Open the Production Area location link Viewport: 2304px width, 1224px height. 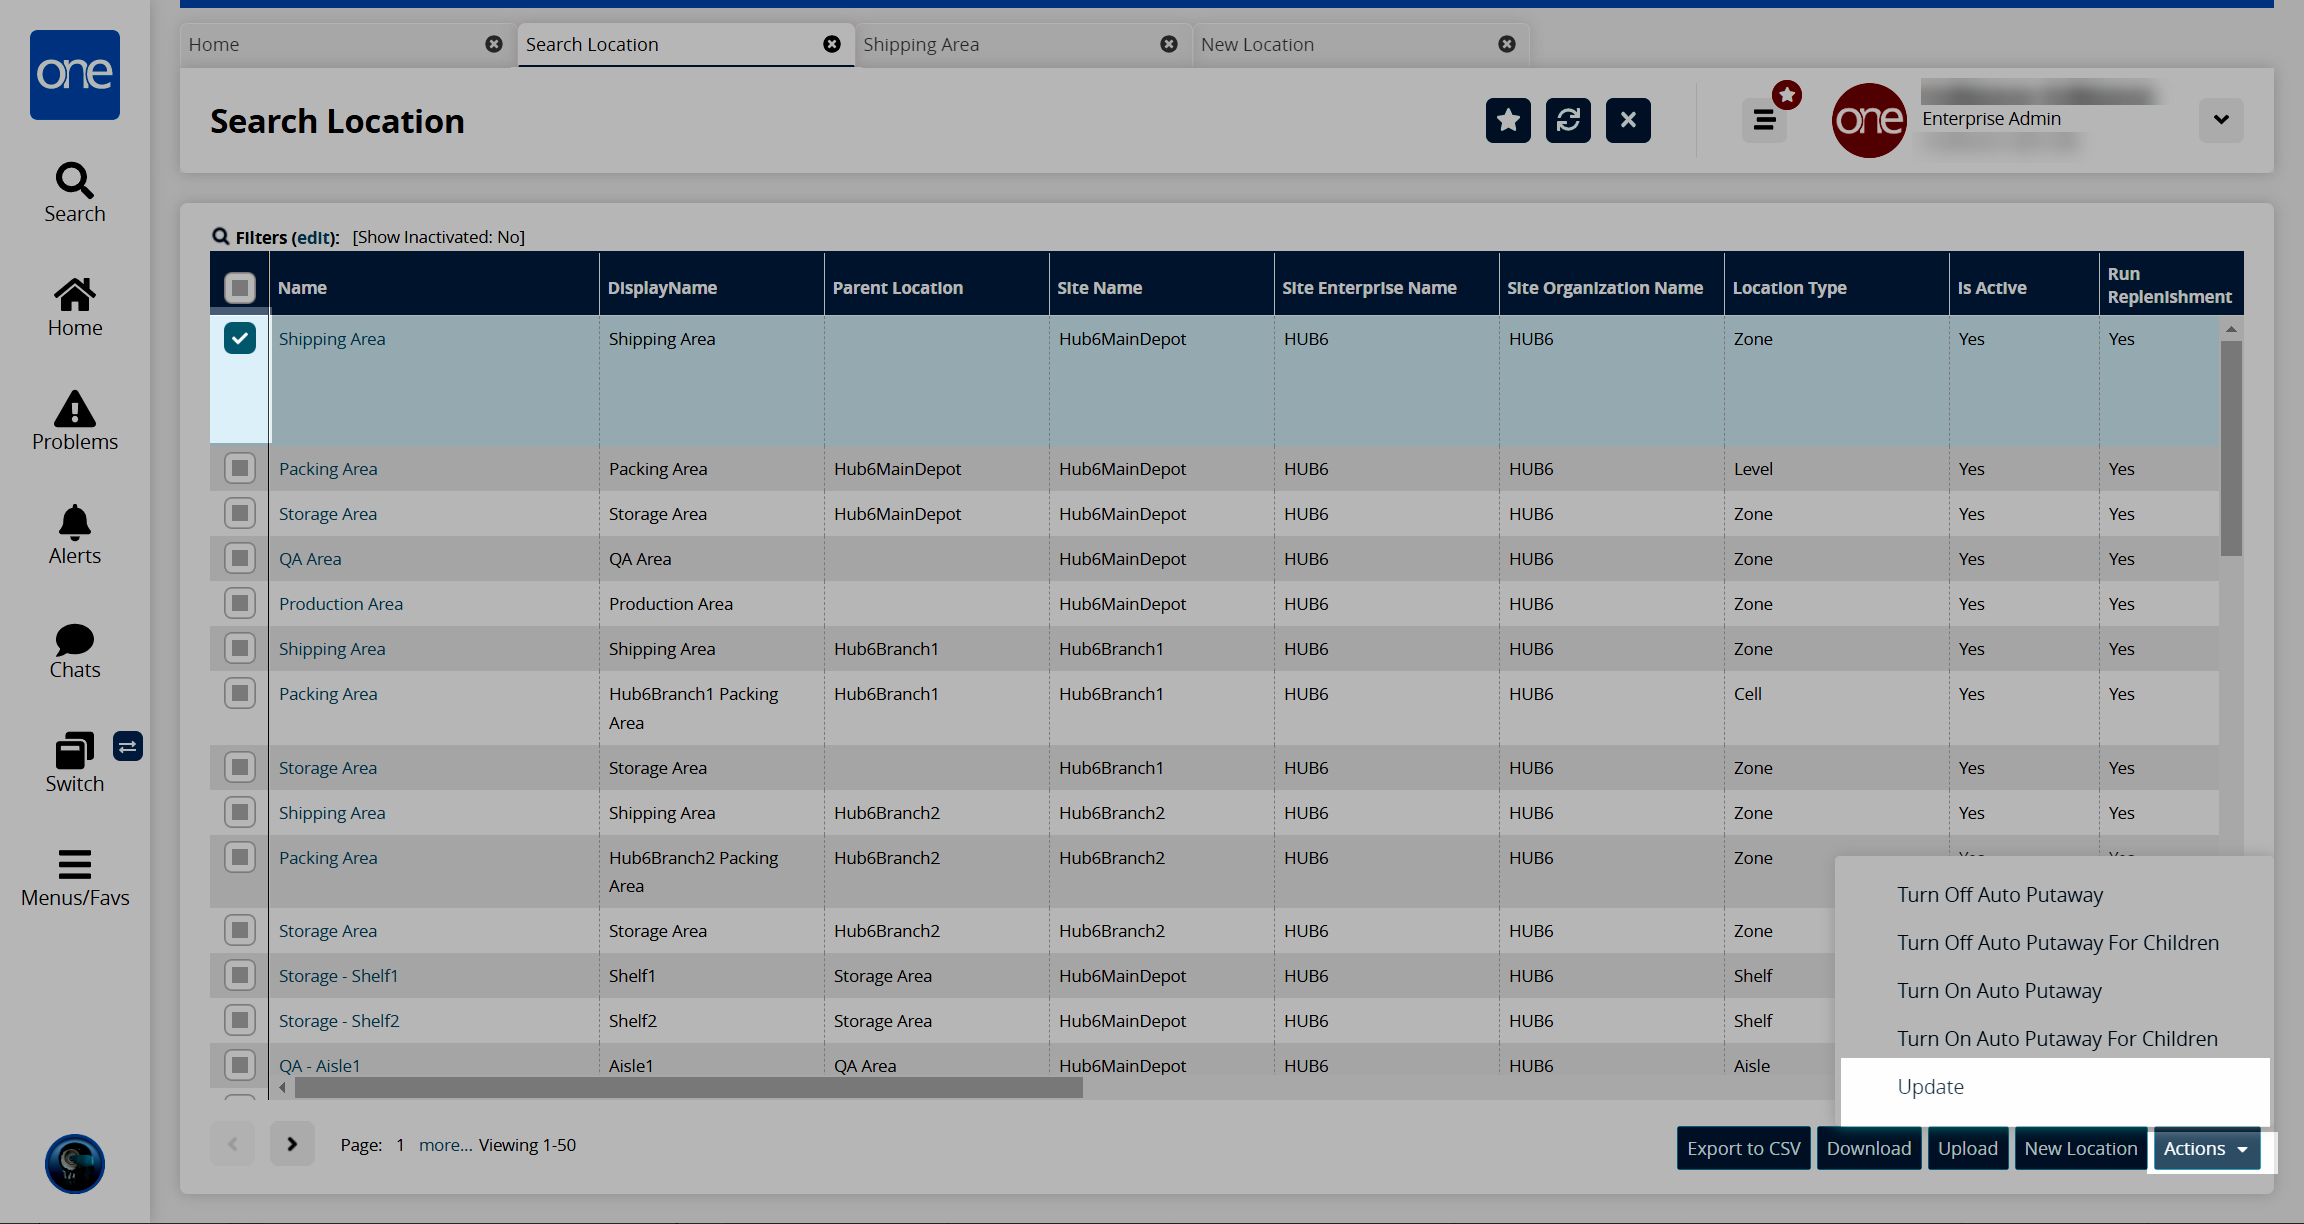point(340,603)
